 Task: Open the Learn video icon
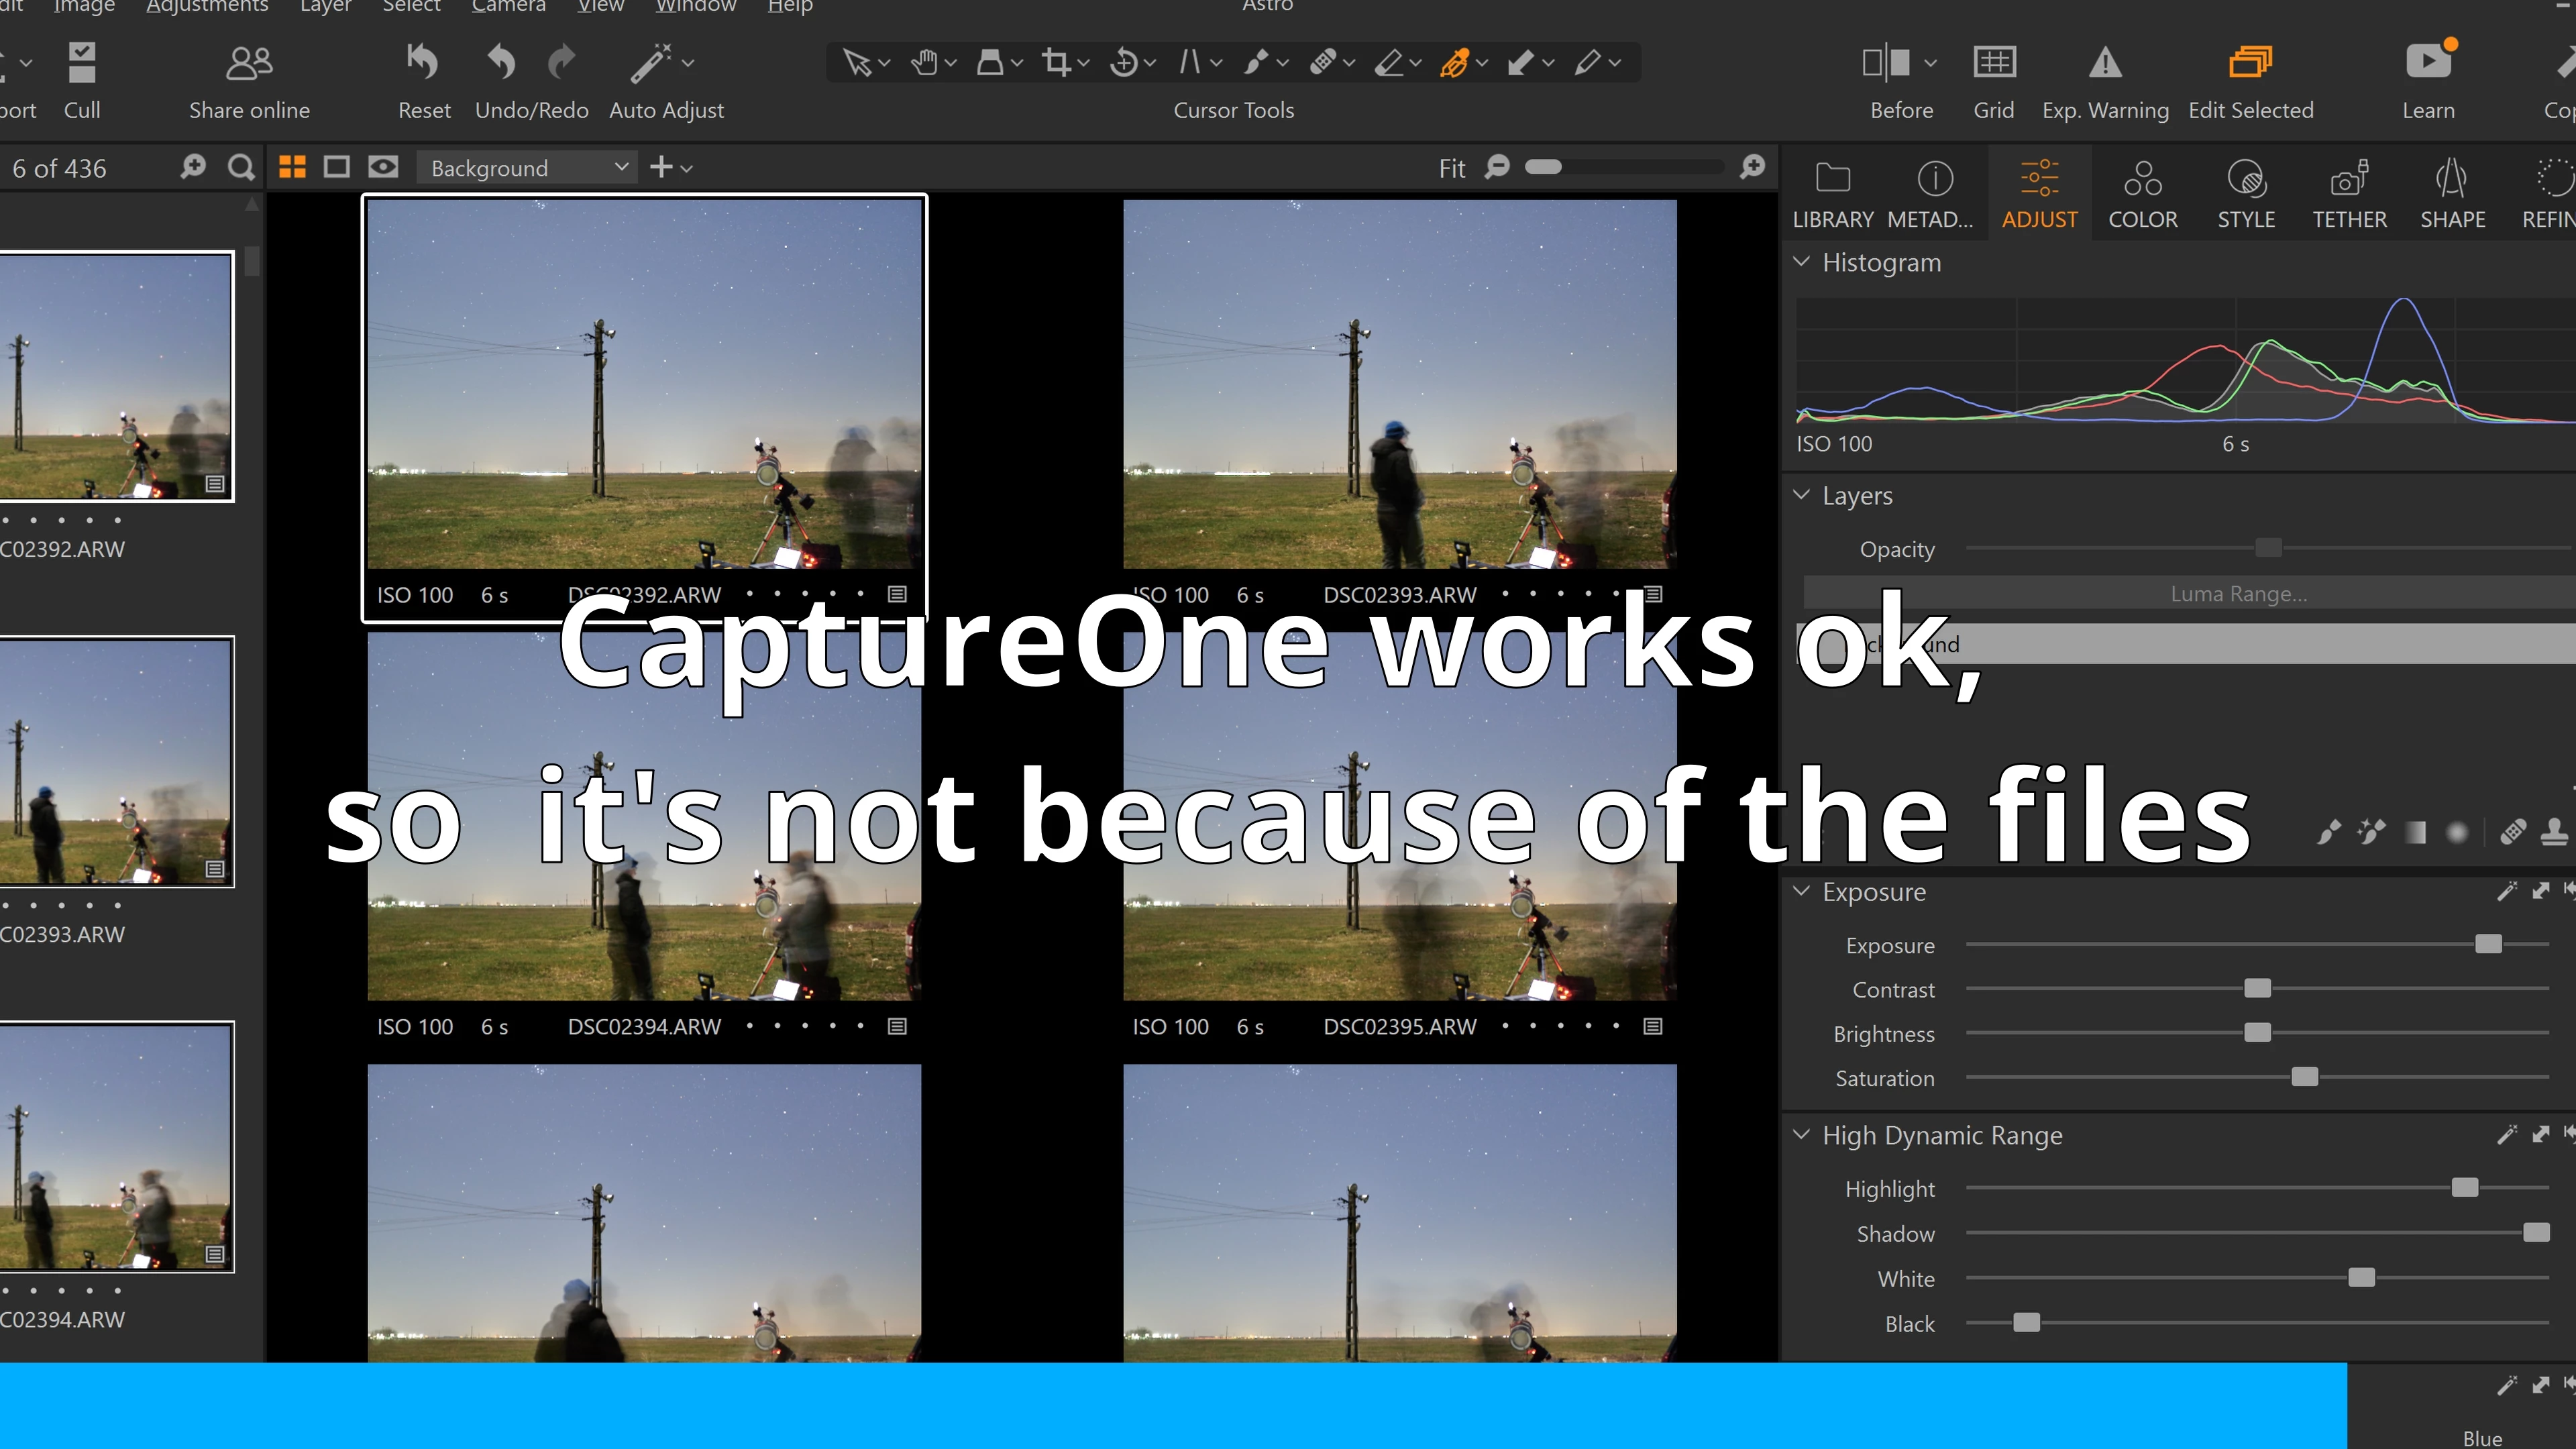(x=2427, y=63)
